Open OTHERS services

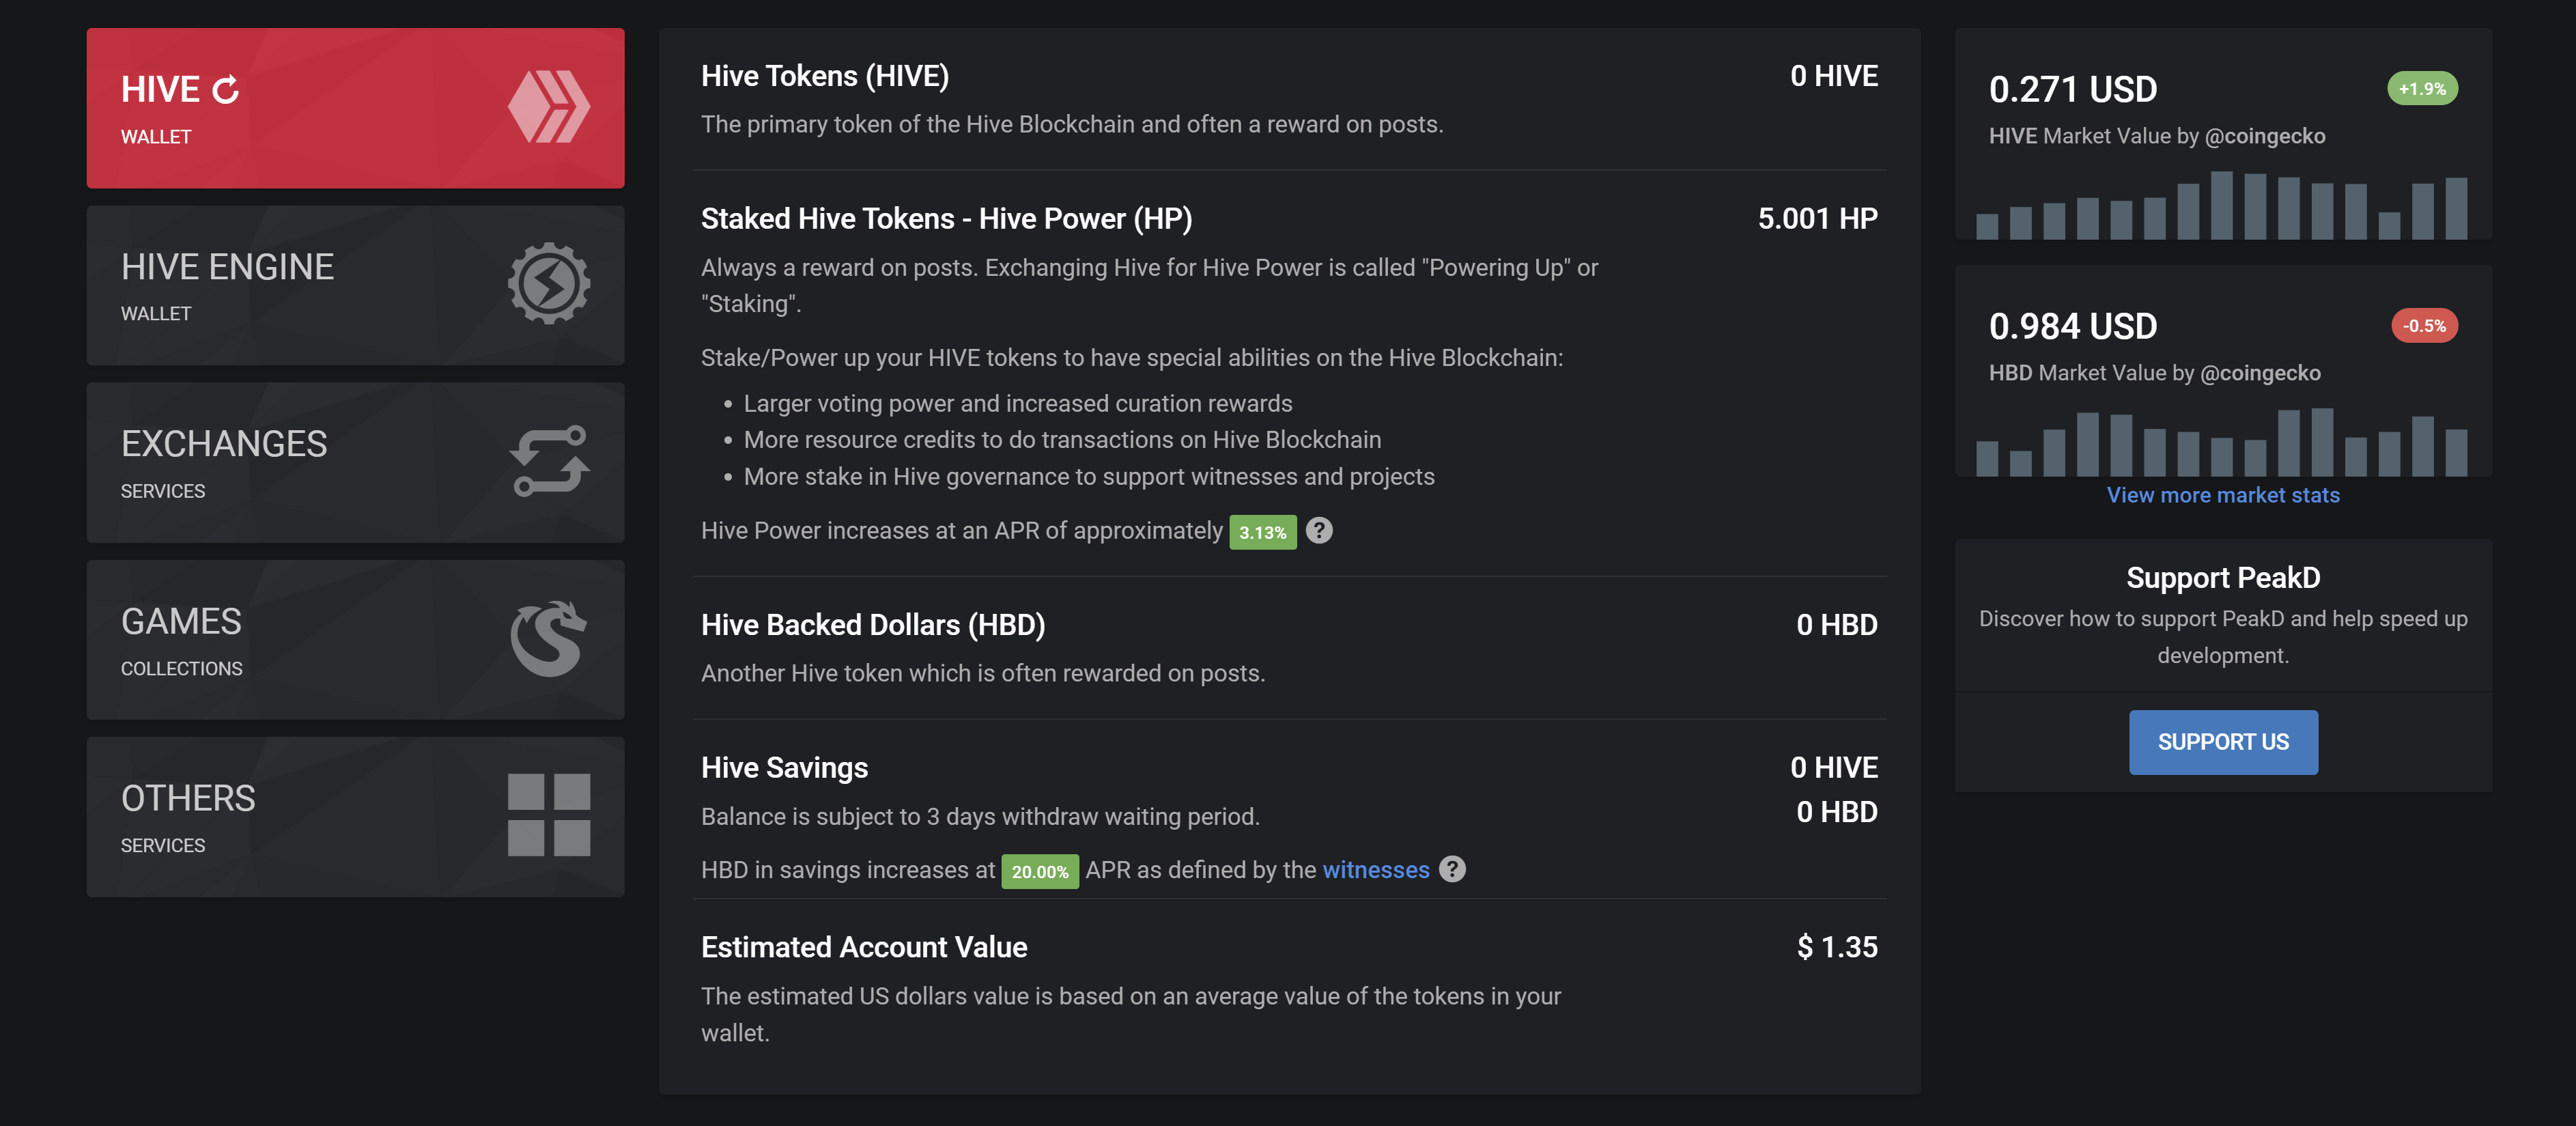(x=355, y=816)
